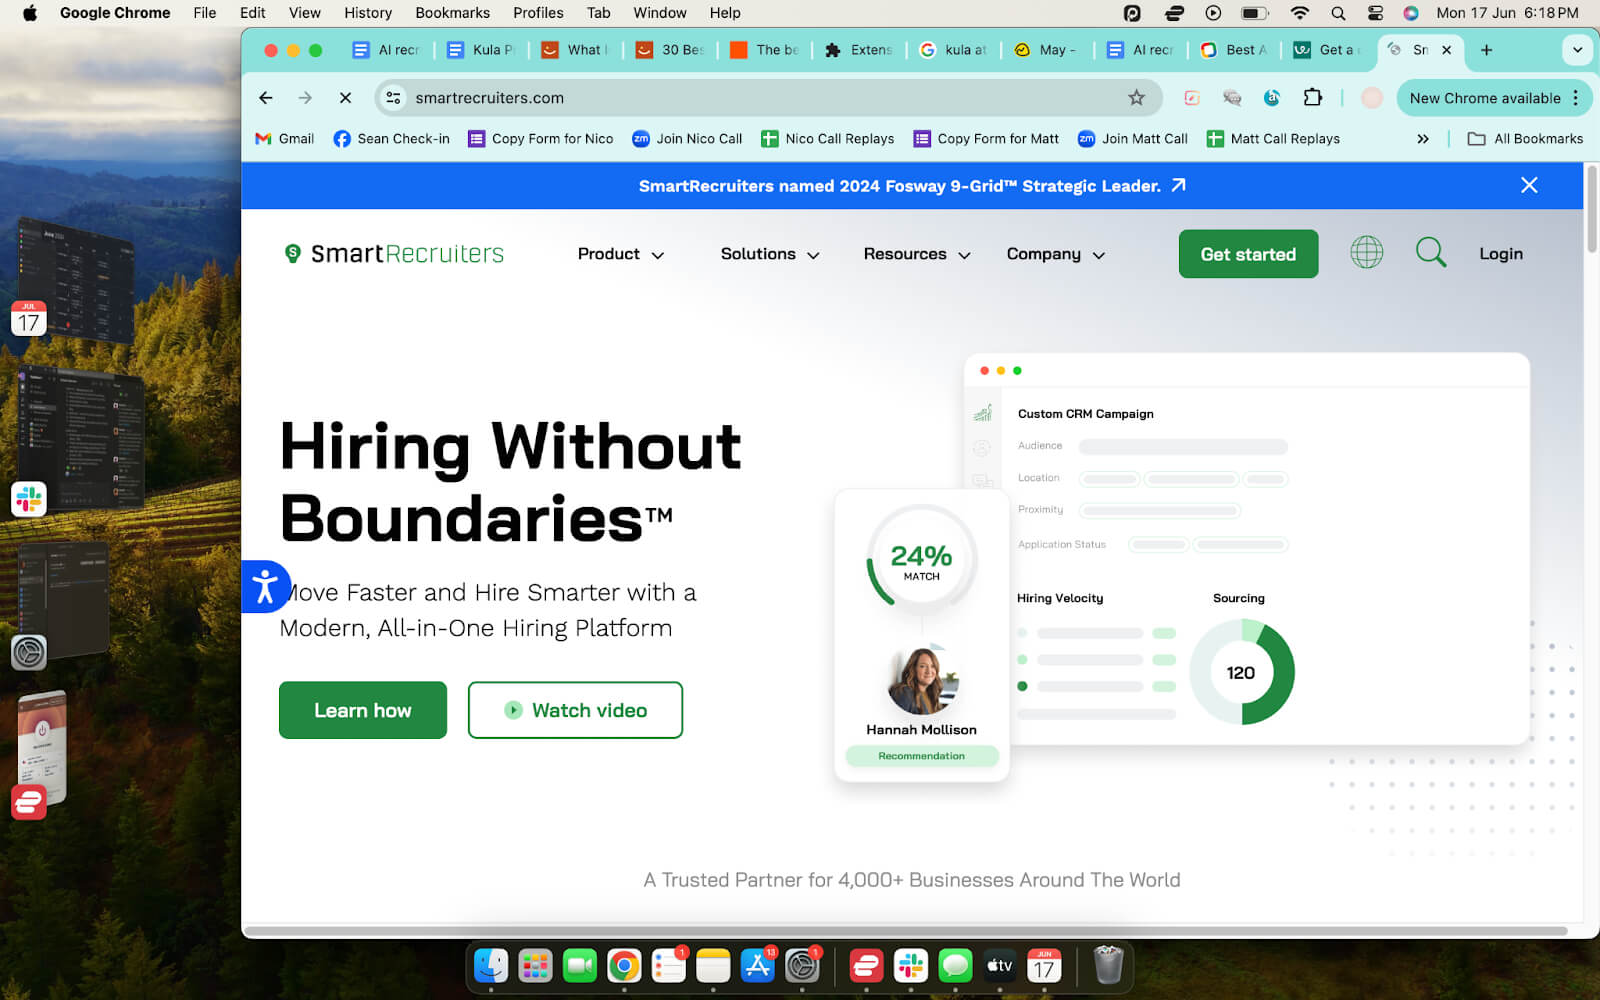This screenshot has width=1600, height=1000.
Task: Open the Bookmarks menu
Action: (x=452, y=13)
